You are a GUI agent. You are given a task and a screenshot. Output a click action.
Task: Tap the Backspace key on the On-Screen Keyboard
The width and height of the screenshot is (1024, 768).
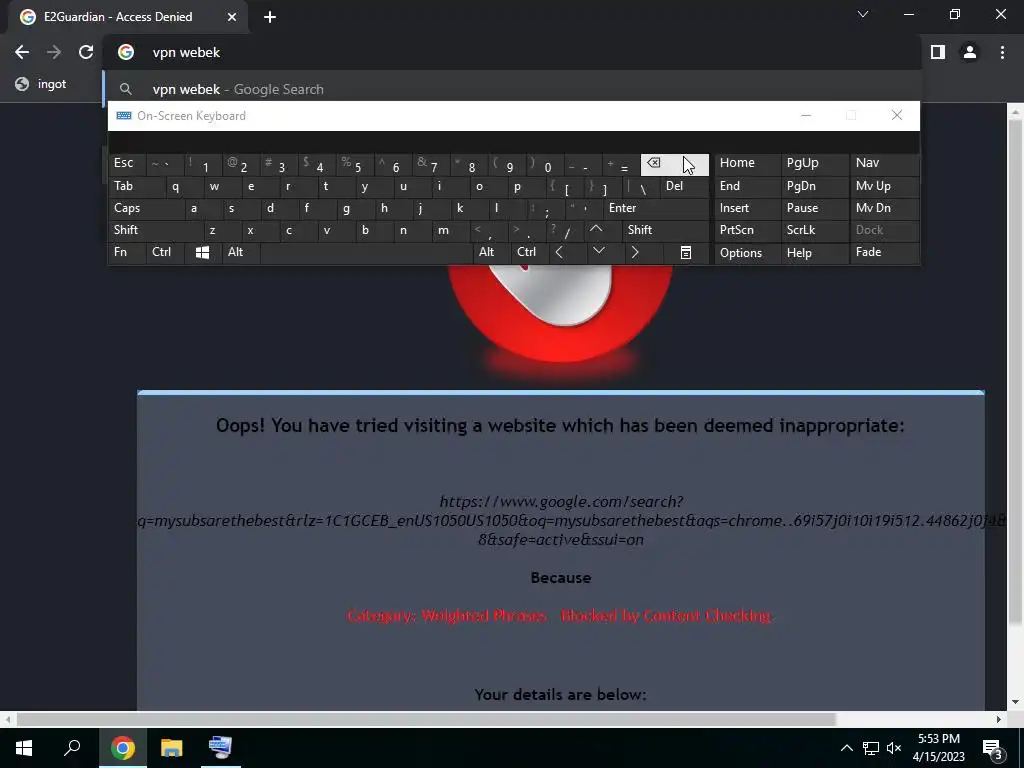[675, 165]
